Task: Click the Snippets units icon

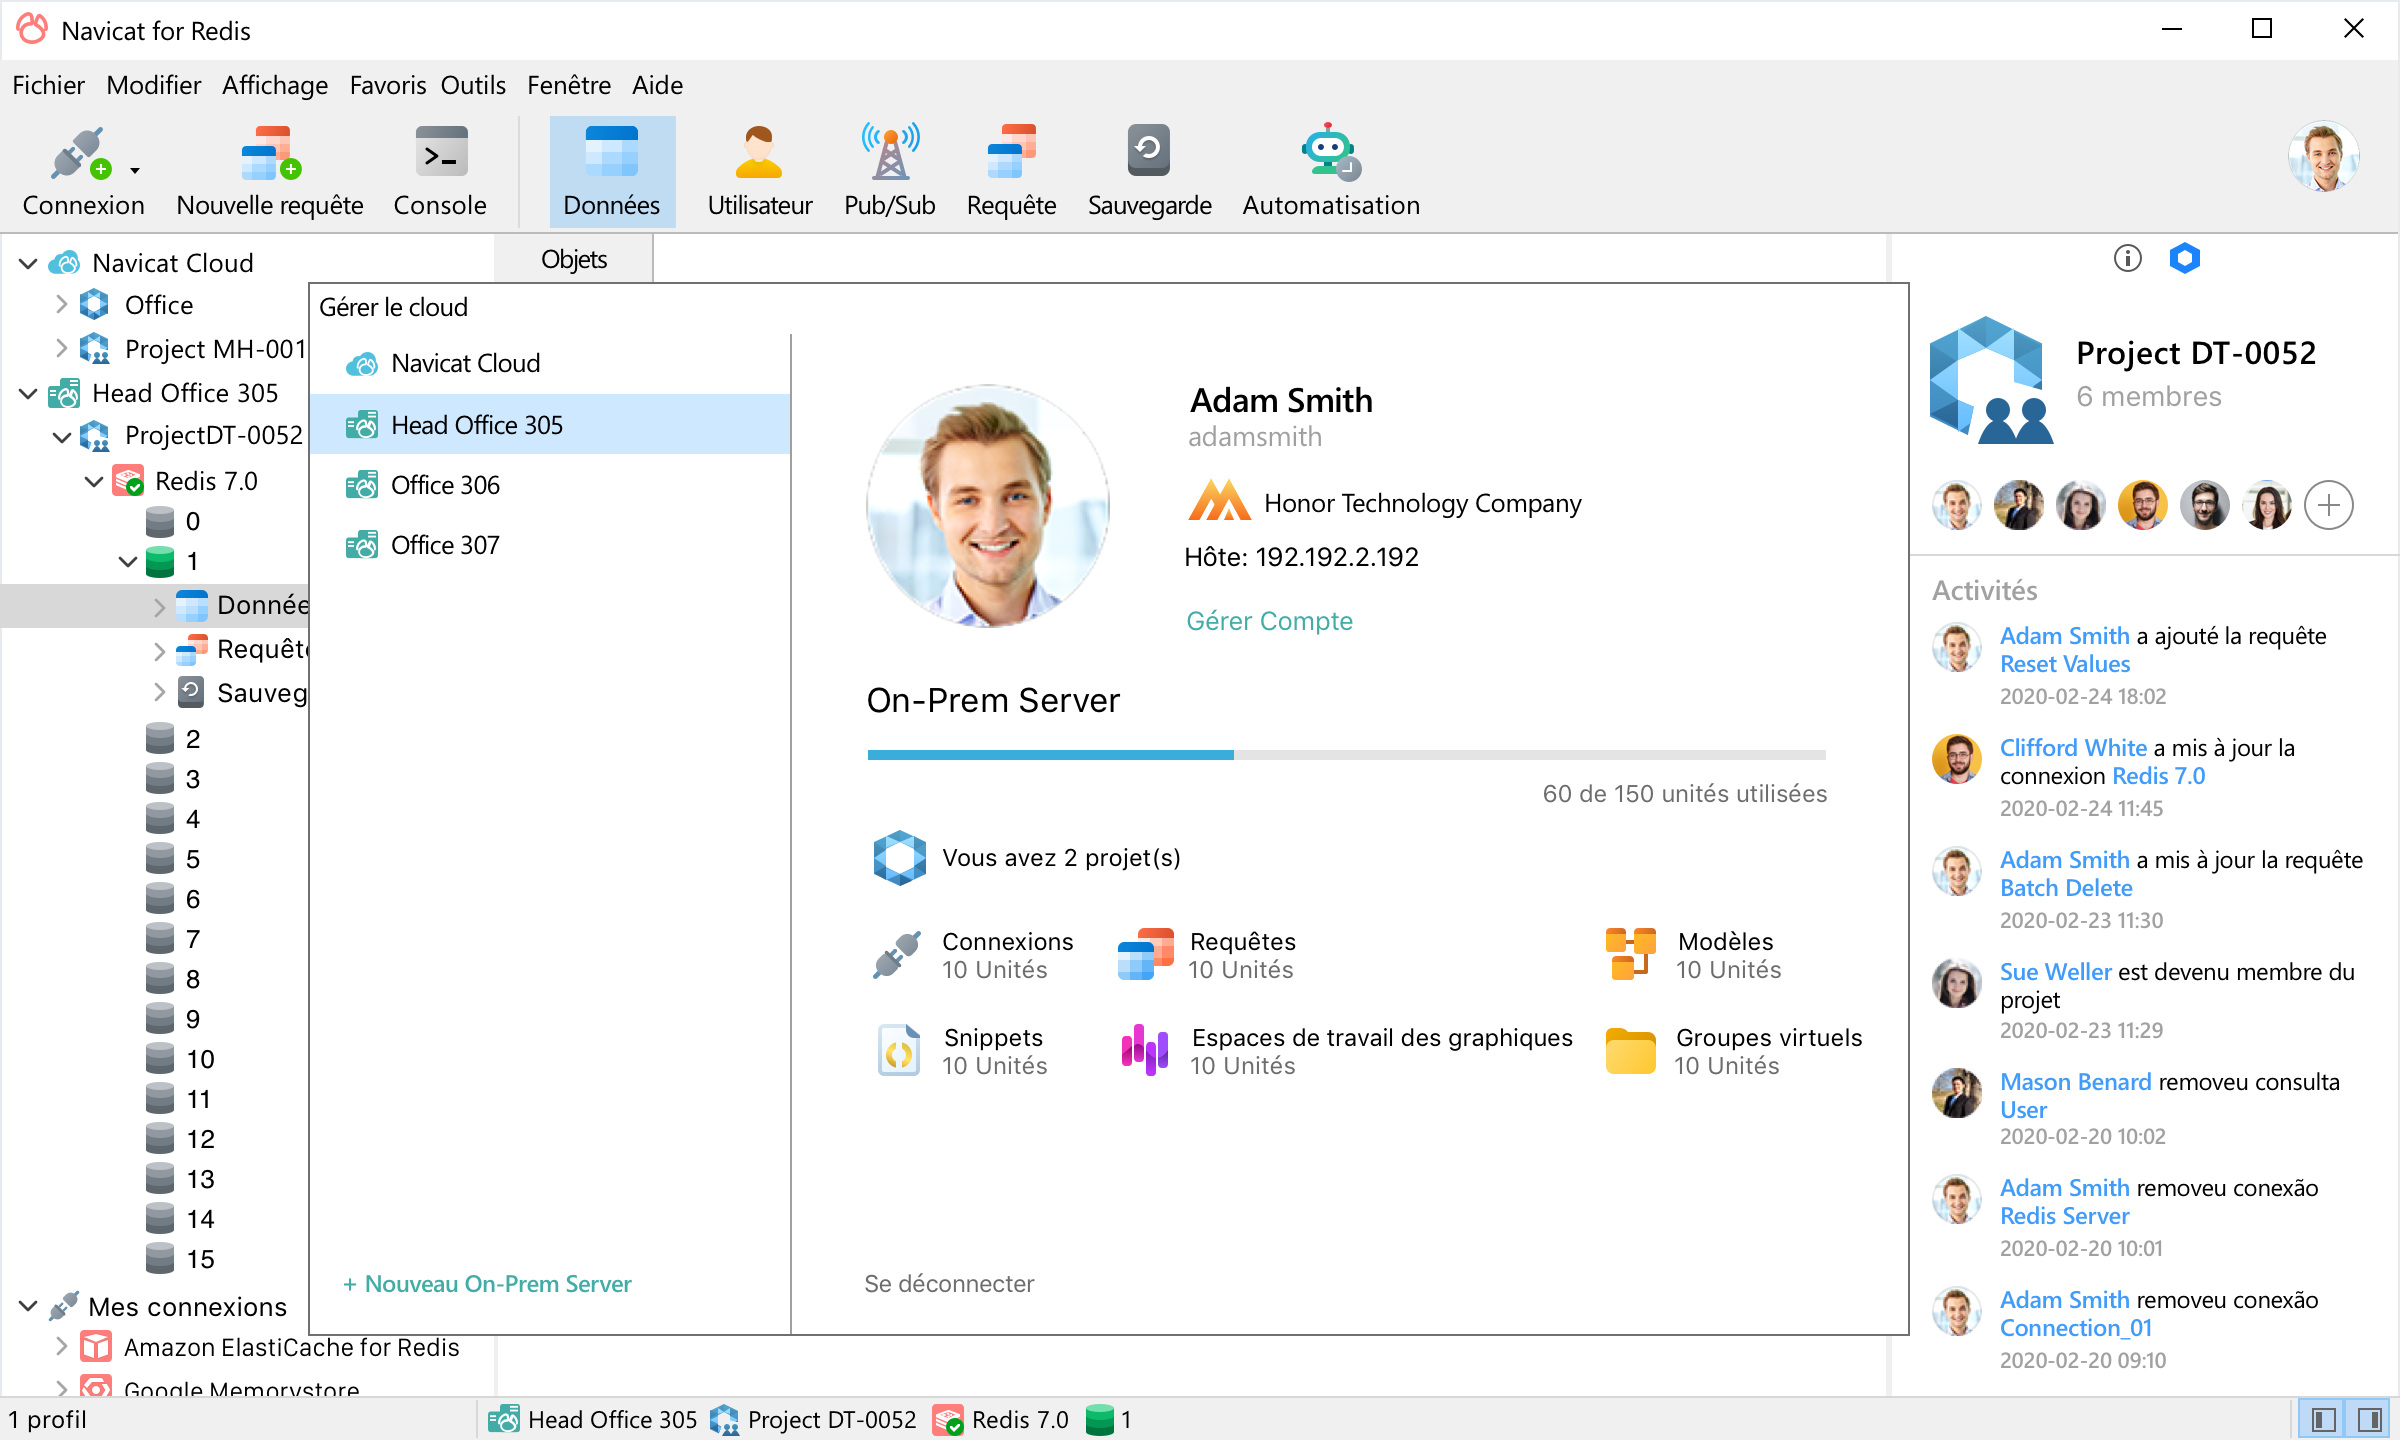Action: point(899,1050)
